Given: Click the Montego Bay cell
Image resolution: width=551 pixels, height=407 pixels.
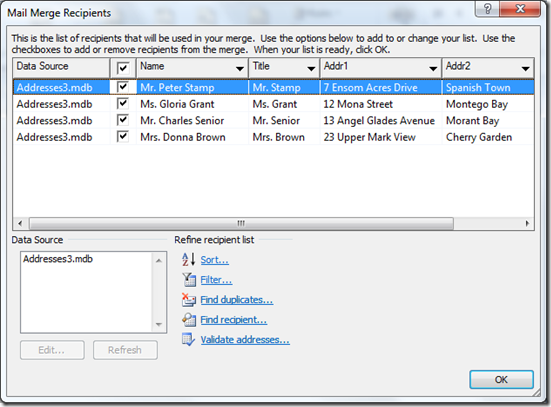Looking at the screenshot, I should pos(488,104).
